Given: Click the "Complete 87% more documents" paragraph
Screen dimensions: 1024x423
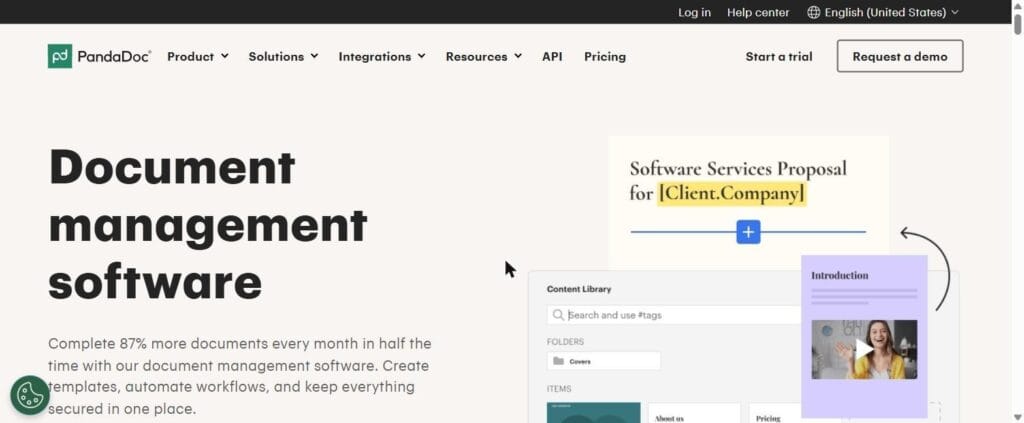Looking at the screenshot, I should click(240, 376).
